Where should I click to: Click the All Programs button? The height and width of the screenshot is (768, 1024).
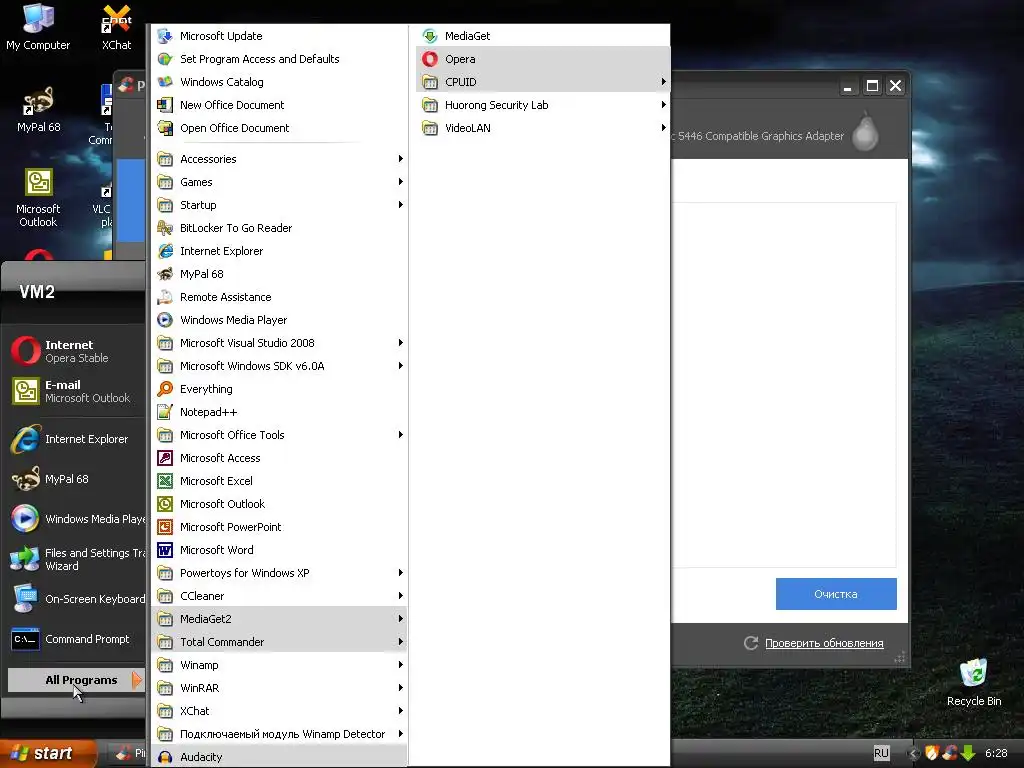[76, 680]
